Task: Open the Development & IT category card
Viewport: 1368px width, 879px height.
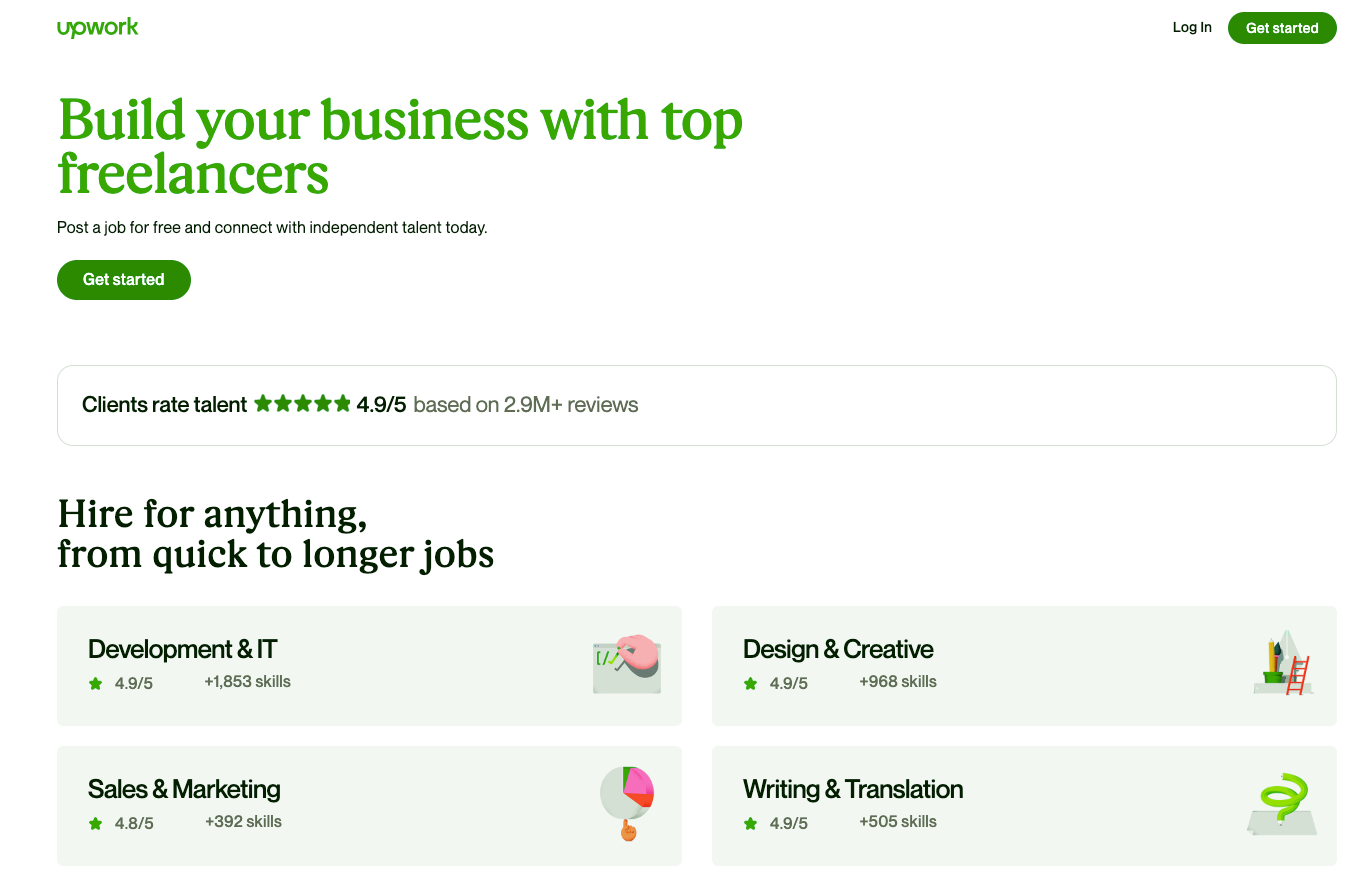Action: coord(369,665)
